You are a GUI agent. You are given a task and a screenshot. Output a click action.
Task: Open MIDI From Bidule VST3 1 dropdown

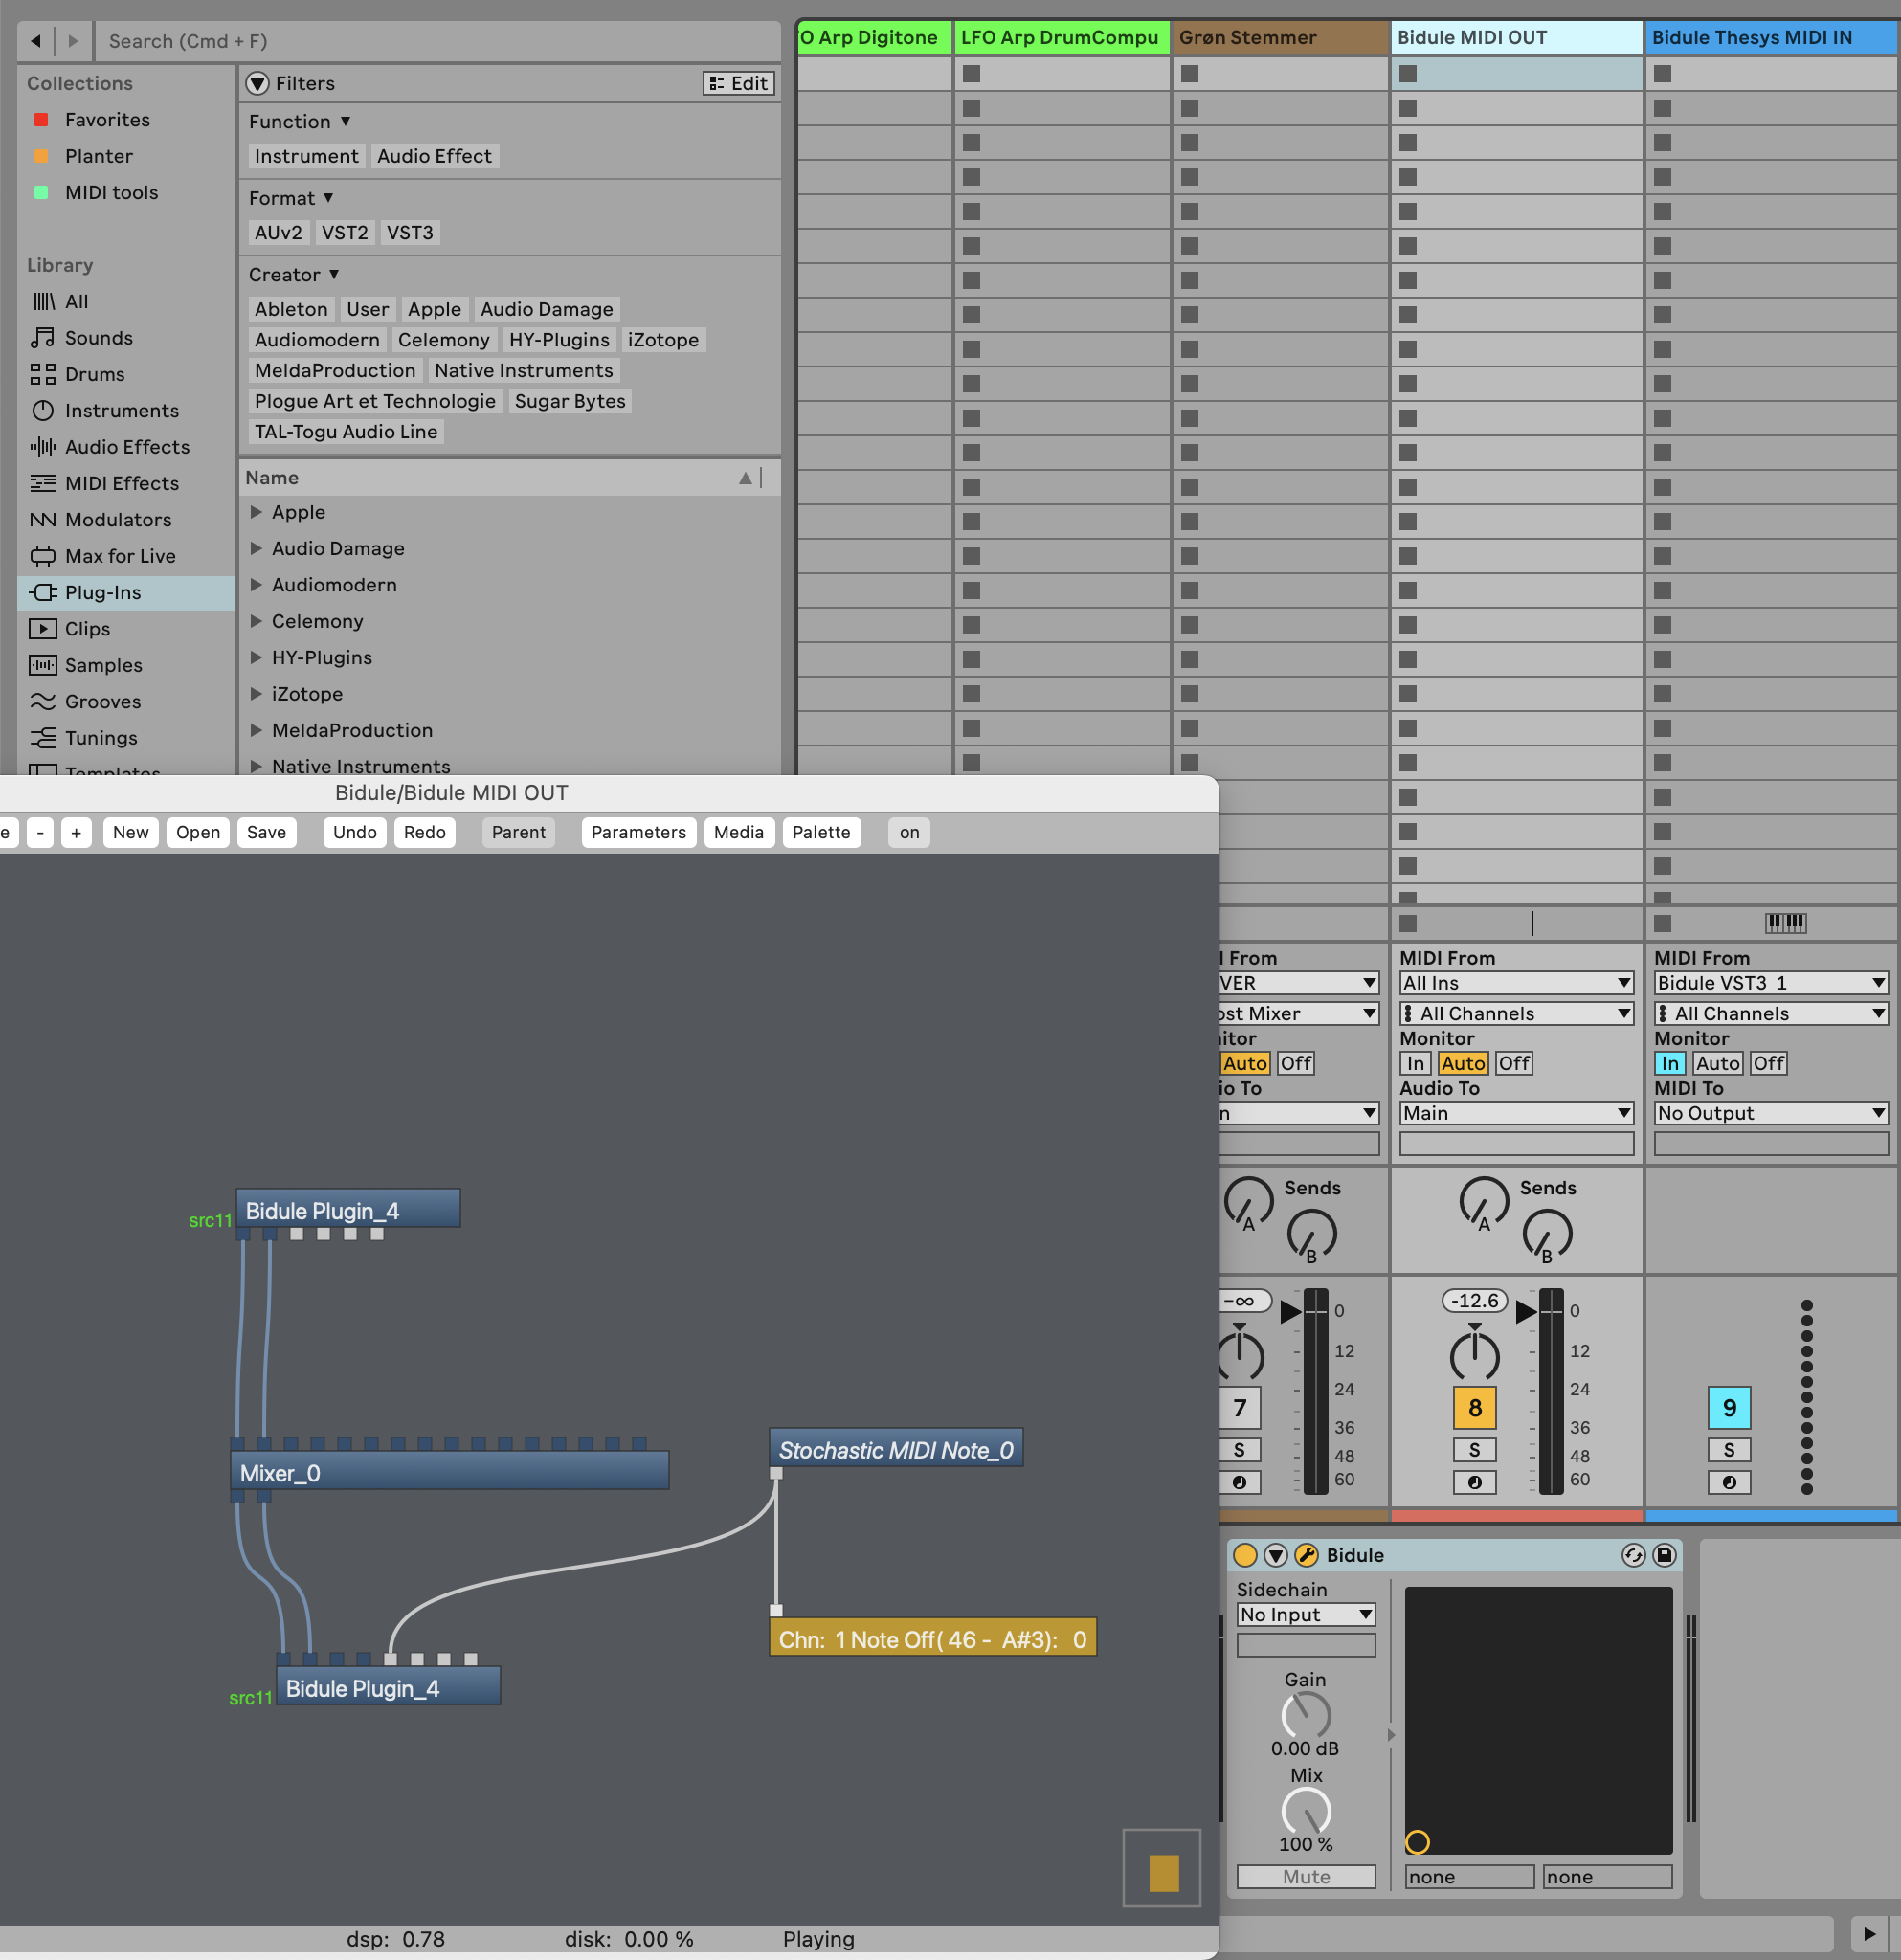(1770, 983)
